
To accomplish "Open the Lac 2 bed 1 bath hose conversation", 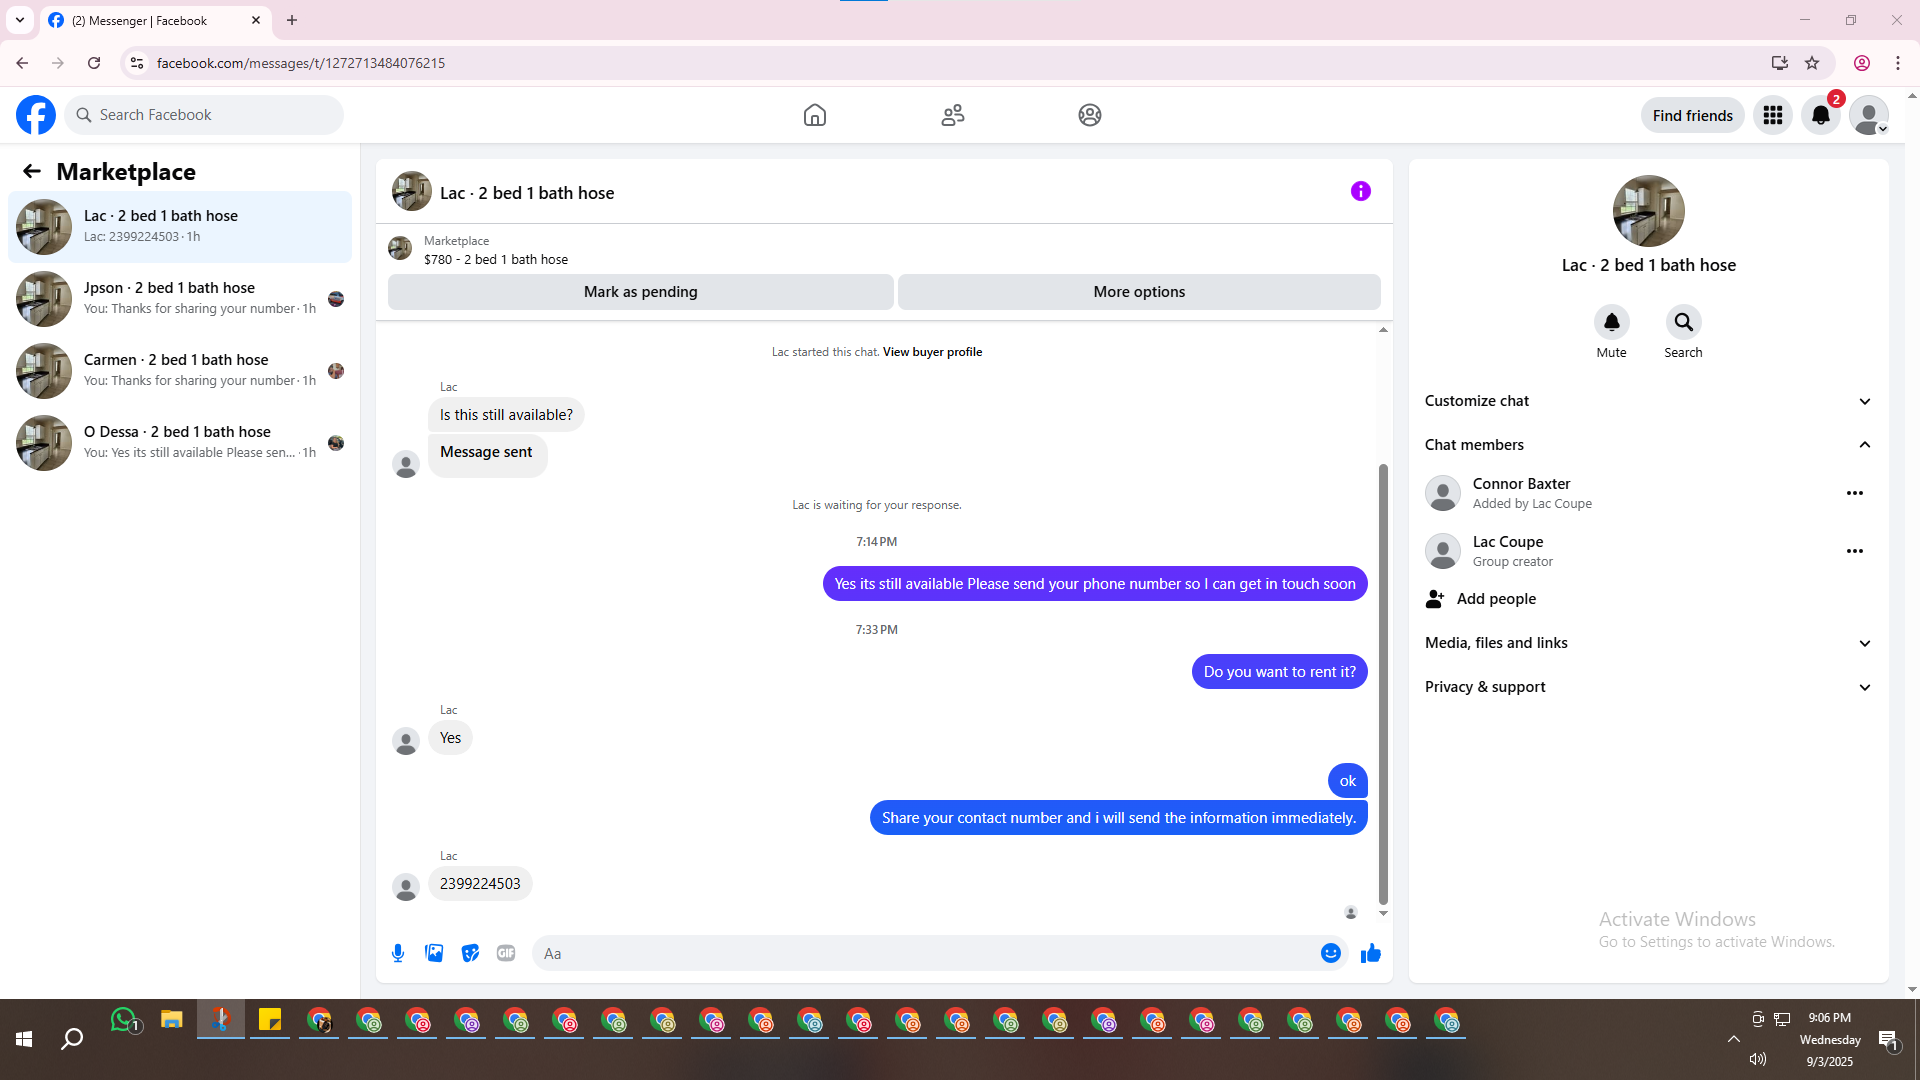I will point(180,227).
